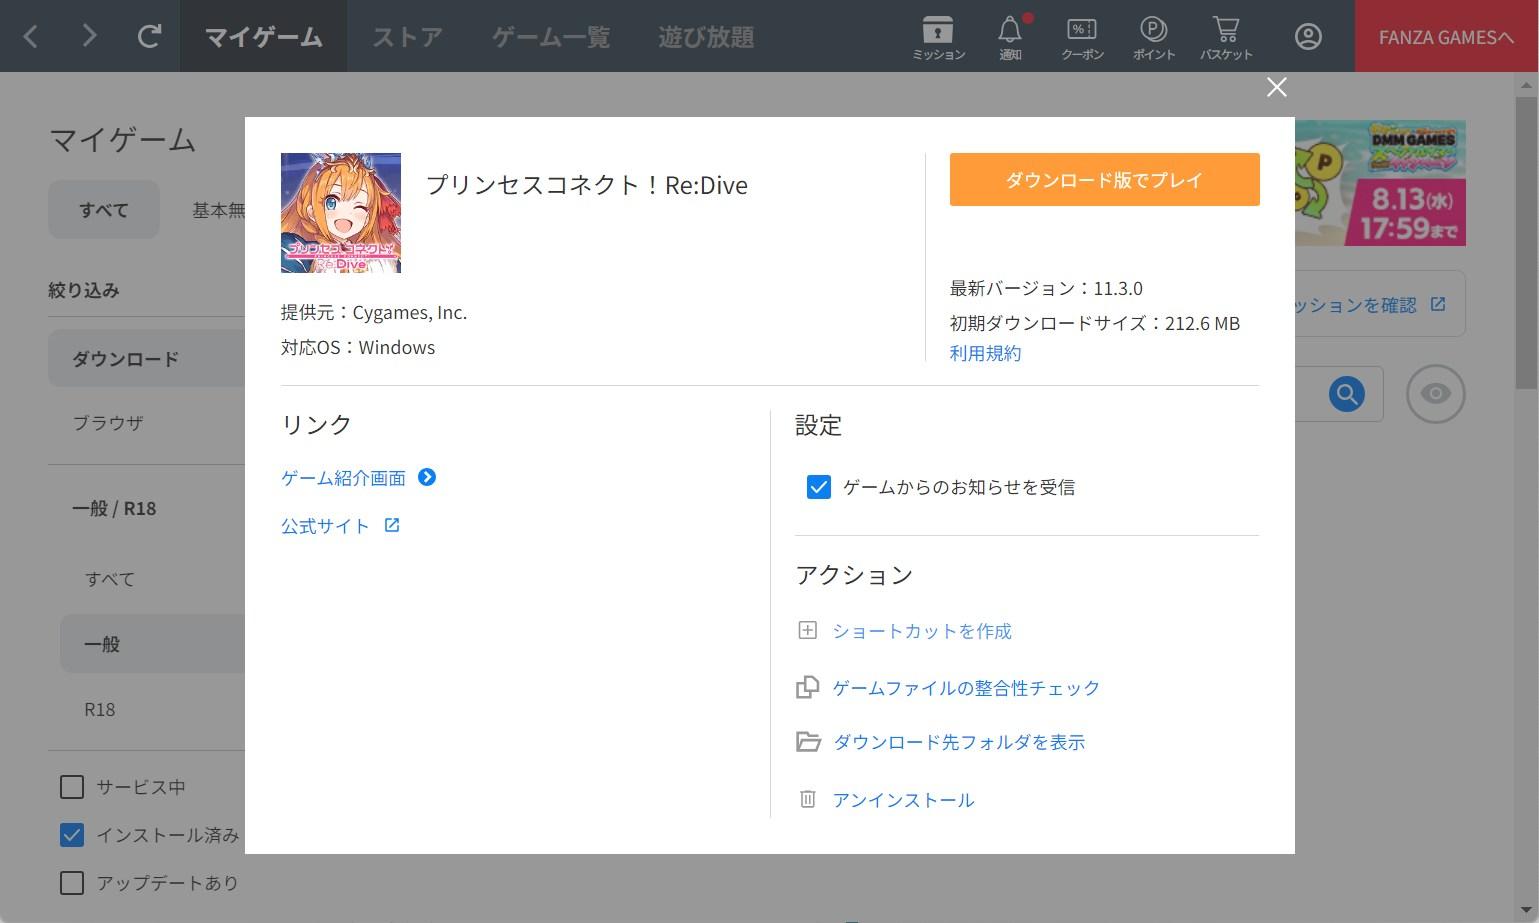The width and height of the screenshot is (1539, 923).
Task: Click the folder icon beside ダウンロード先フォルダを表示
Action: tap(808, 742)
